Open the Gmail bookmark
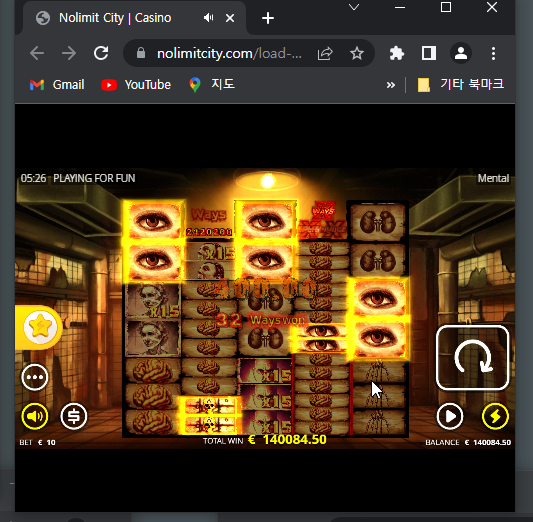The width and height of the screenshot is (533, 522). (57, 85)
